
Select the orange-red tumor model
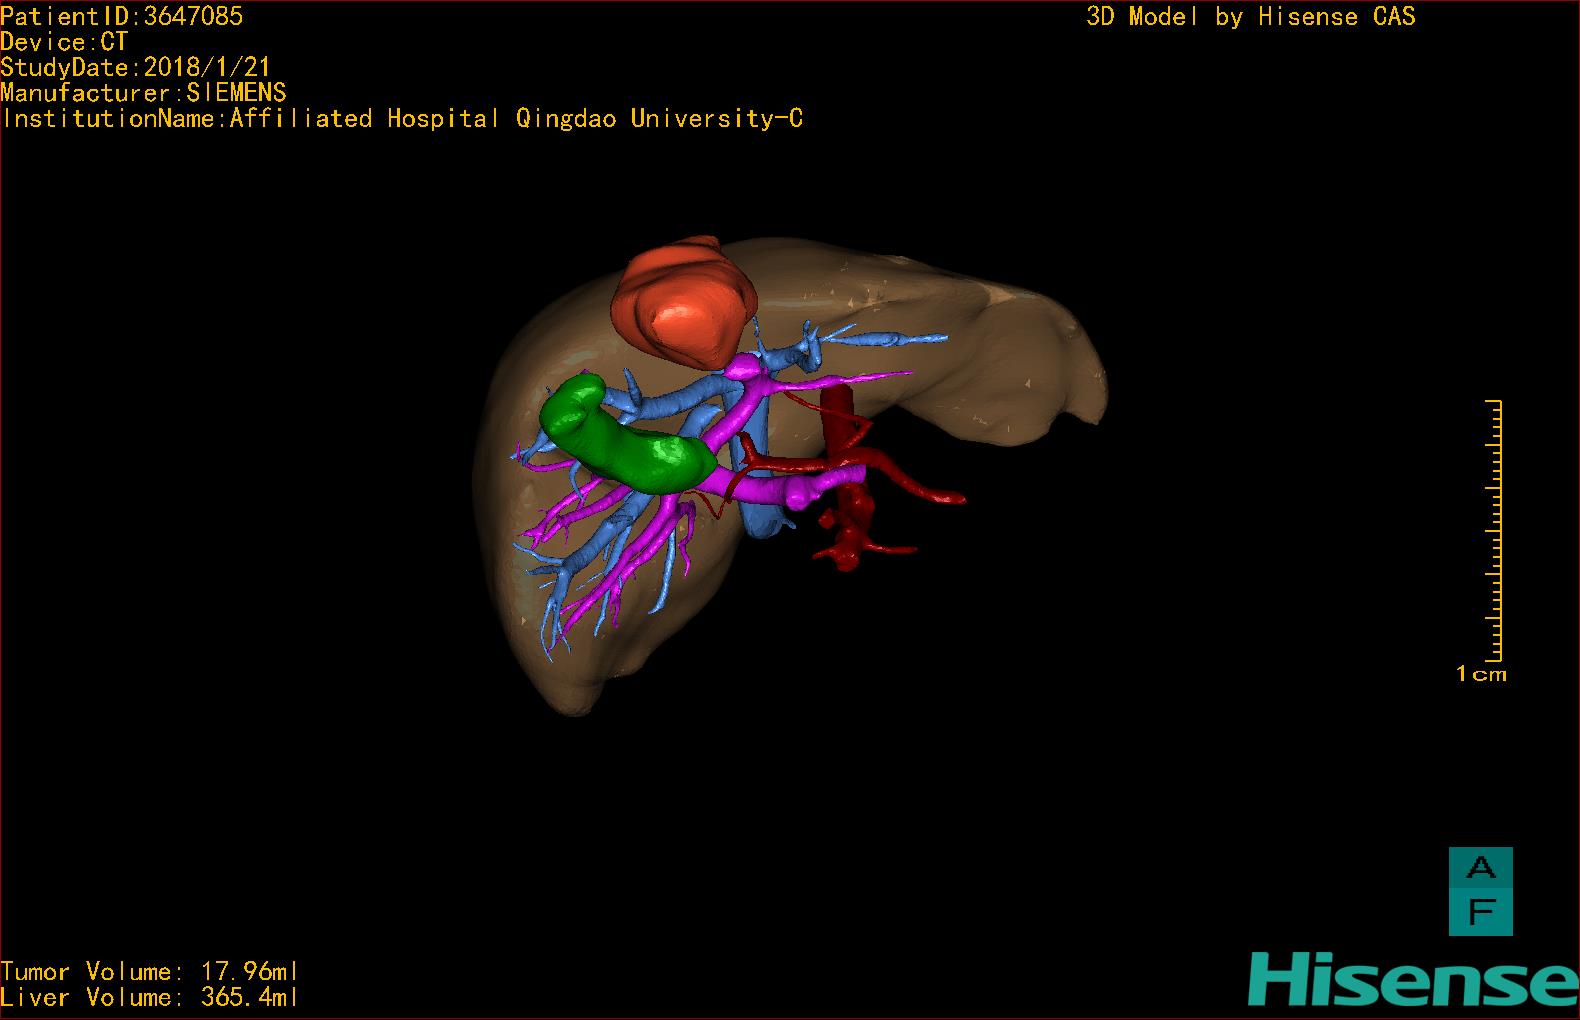click(683, 302)
